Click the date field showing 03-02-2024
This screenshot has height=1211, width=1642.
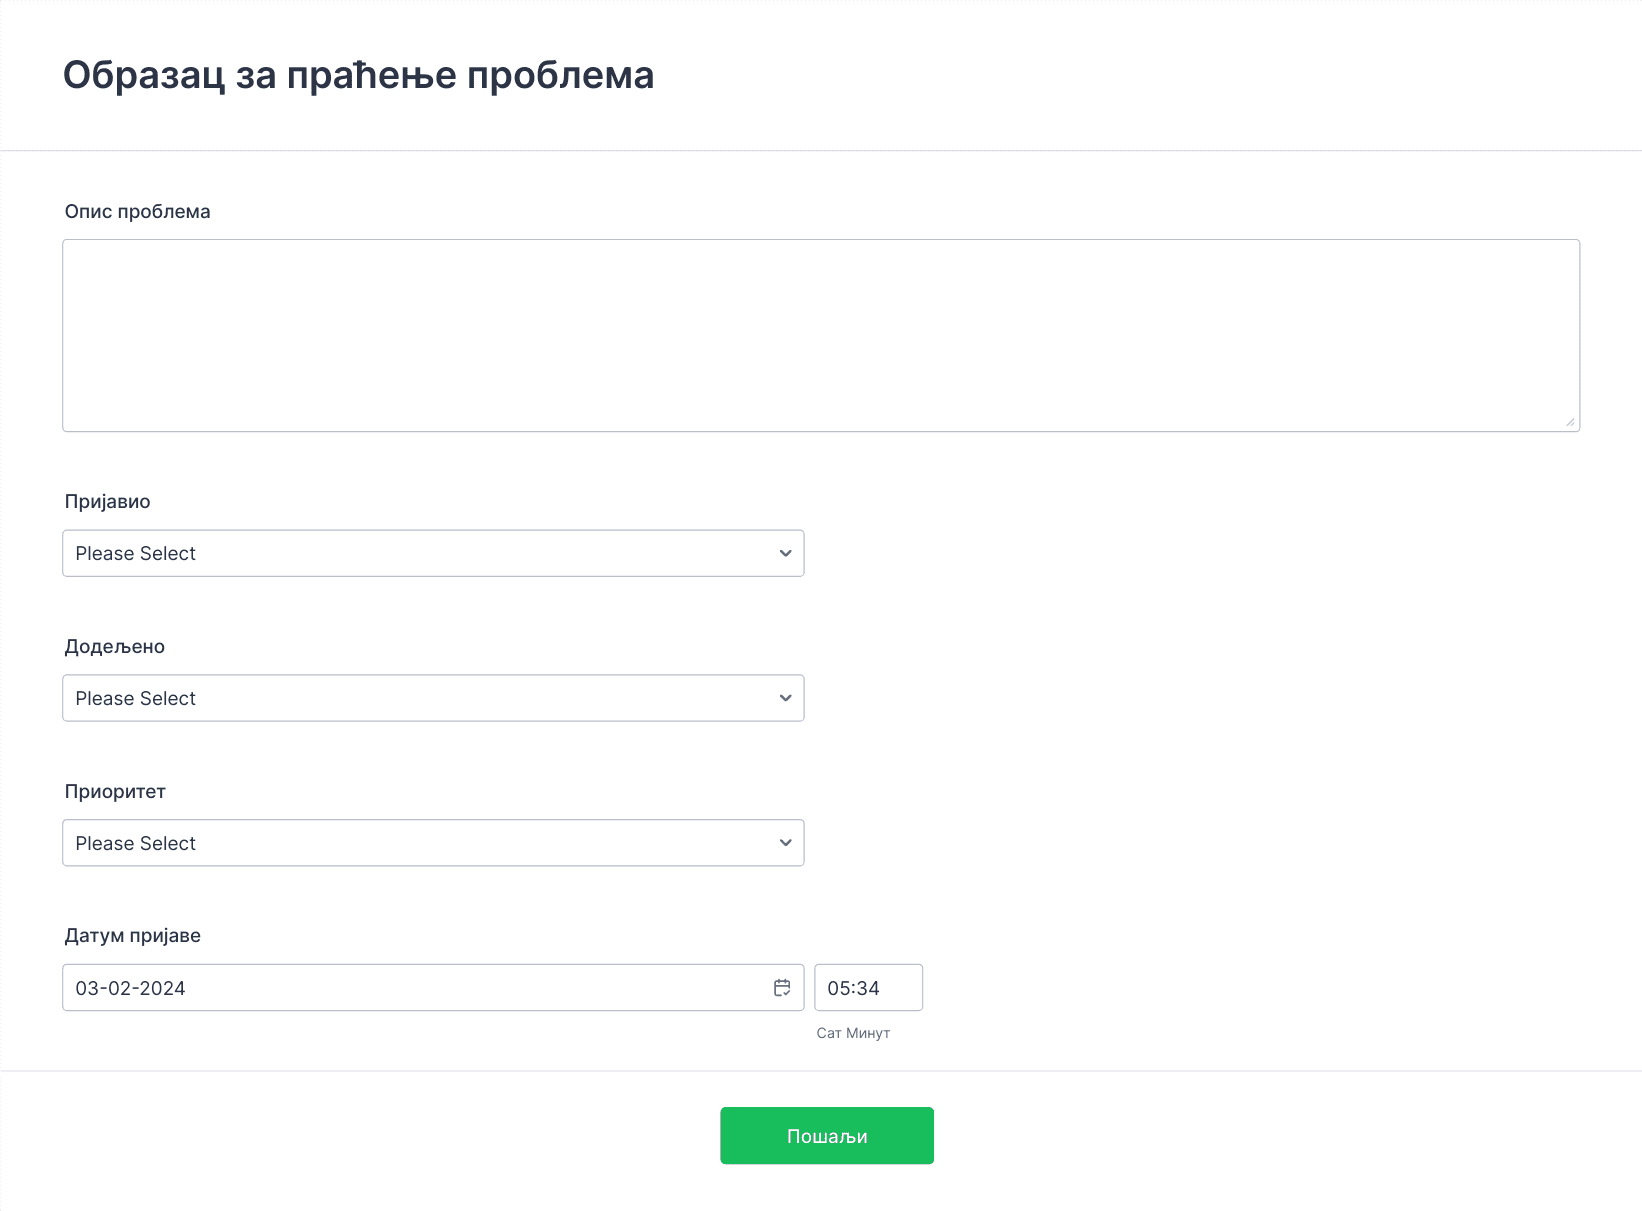(433, 988)
